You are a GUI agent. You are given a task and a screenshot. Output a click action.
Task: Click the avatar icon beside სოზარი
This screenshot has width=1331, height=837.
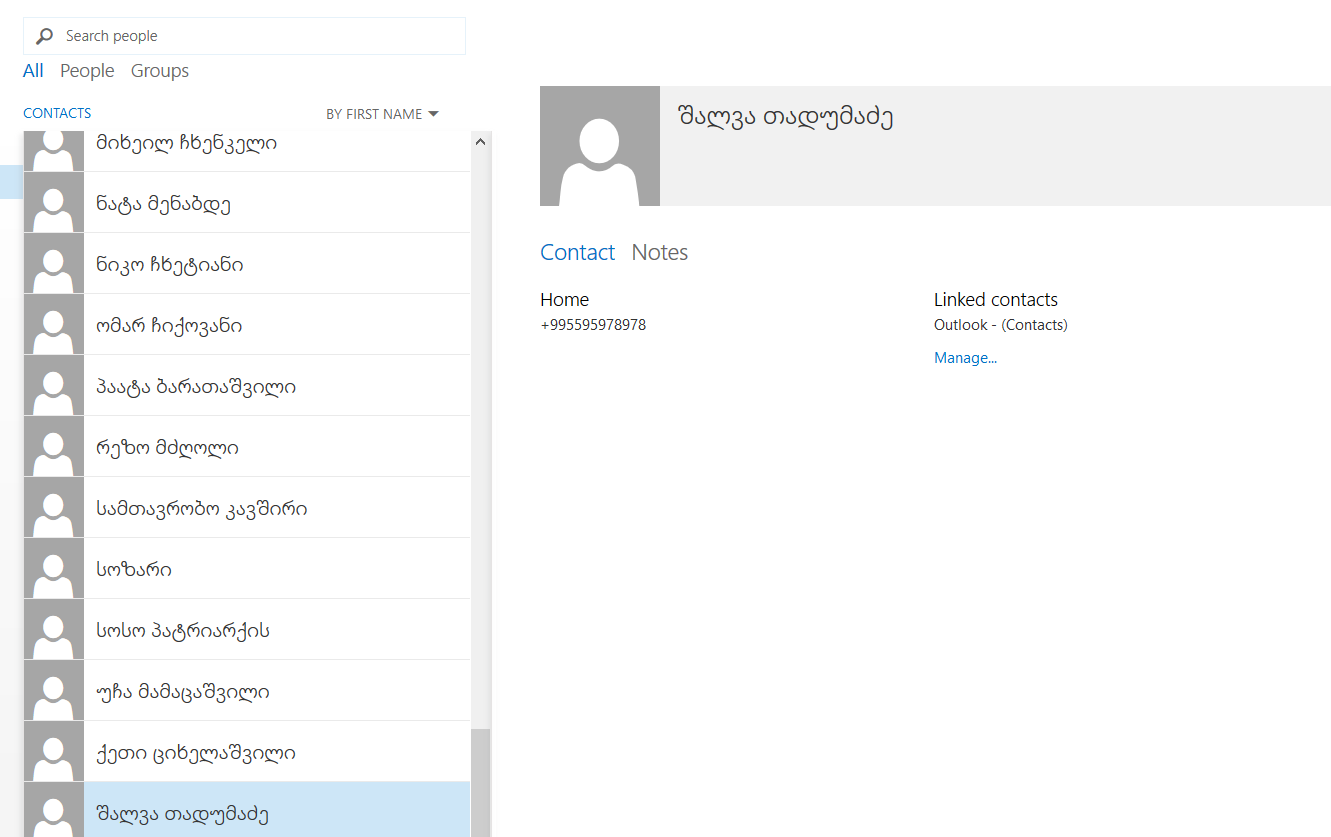click(x=53, y=569)
